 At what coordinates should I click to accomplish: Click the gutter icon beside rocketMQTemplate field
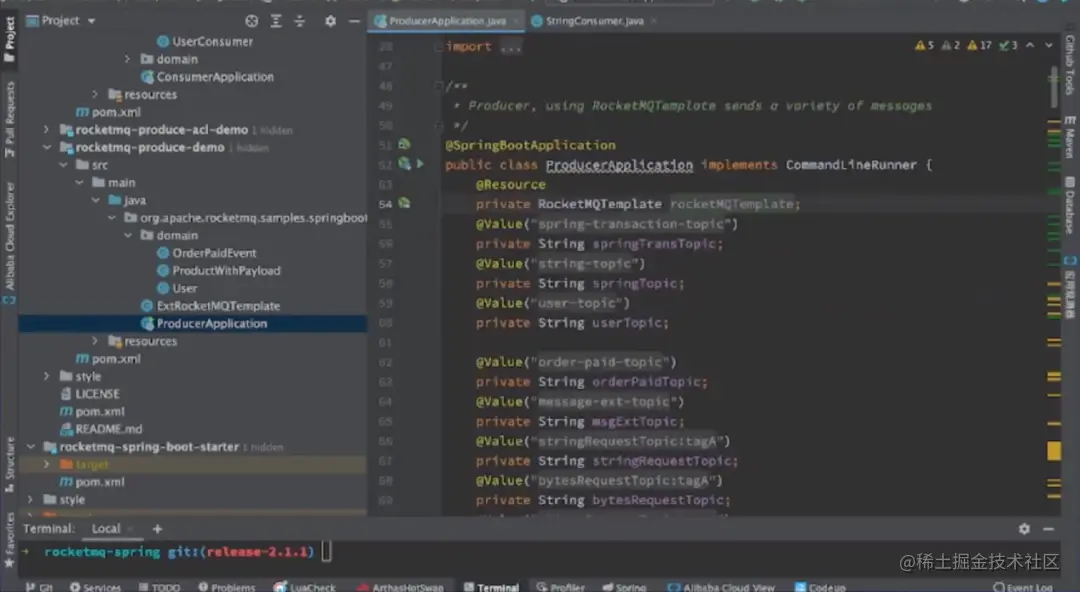404,203
